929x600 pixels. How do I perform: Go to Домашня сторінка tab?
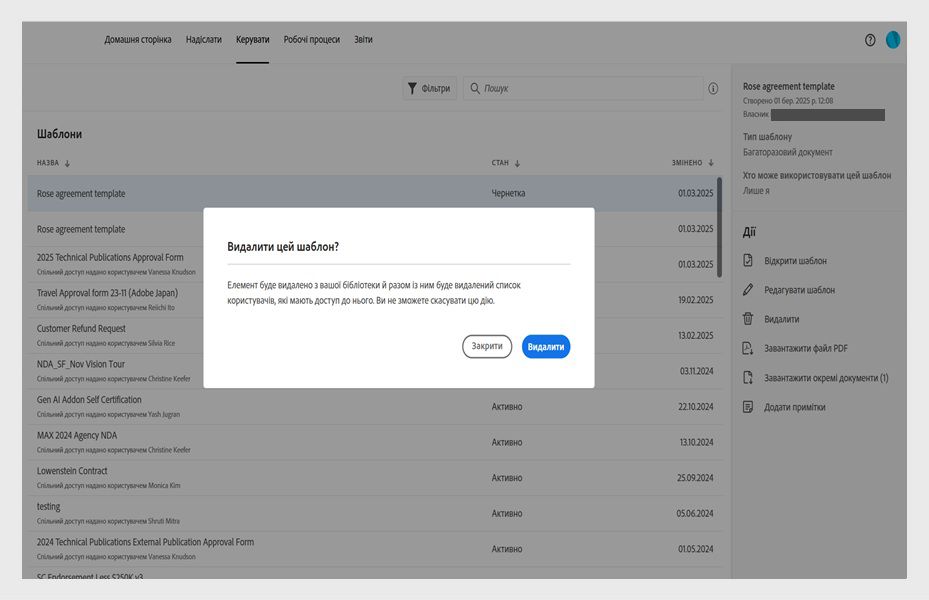tap(137, 40)
